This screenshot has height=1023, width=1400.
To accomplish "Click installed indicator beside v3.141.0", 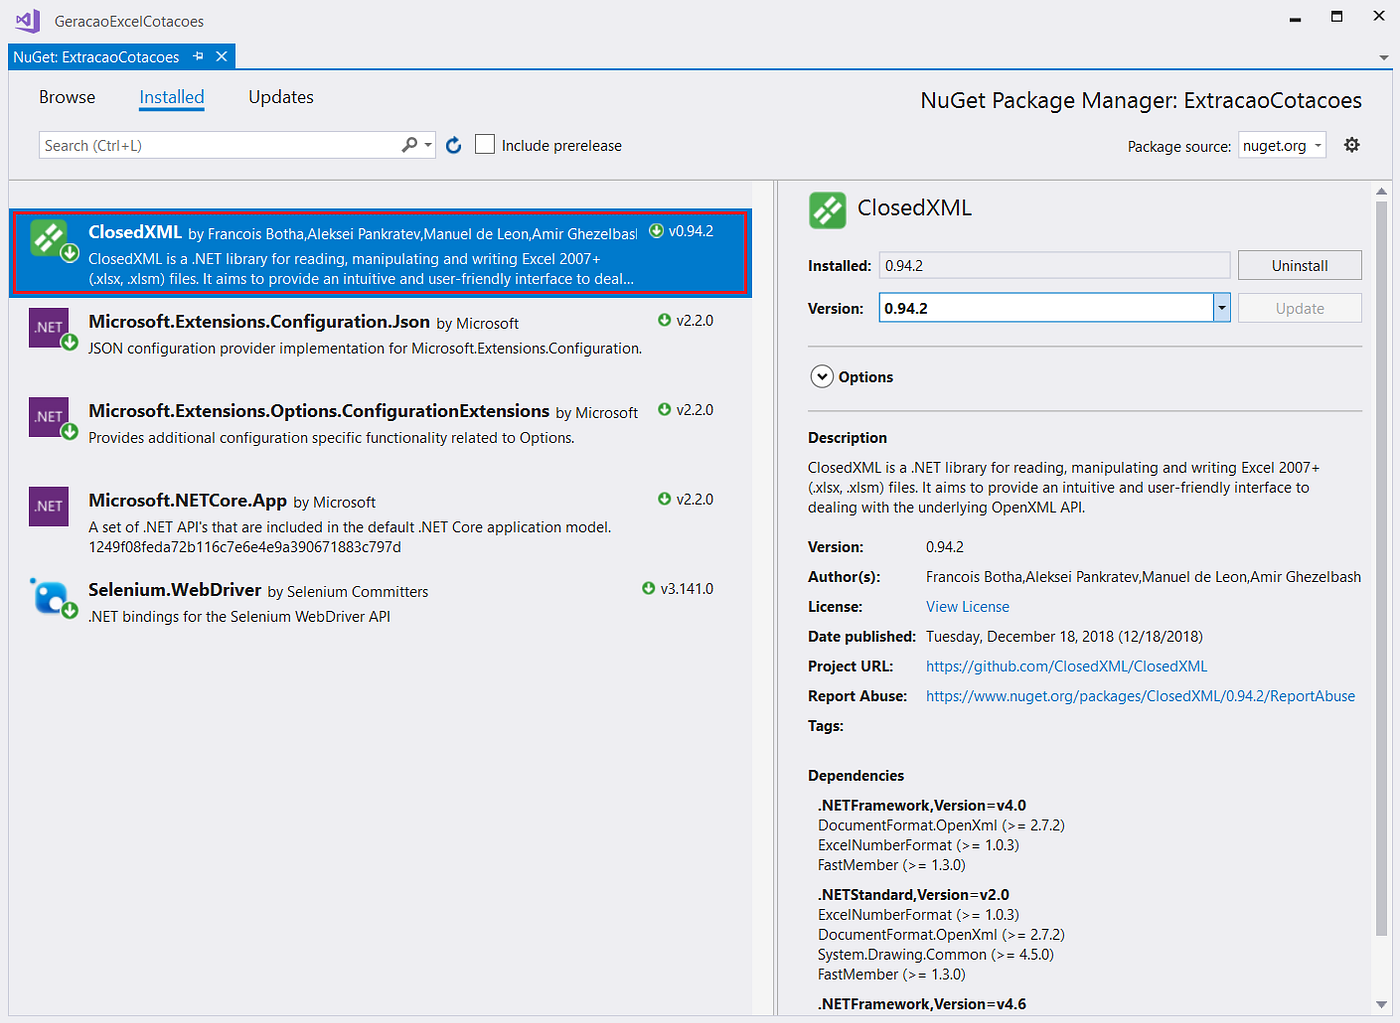I will pyautogui.click(x=648, y=589).
